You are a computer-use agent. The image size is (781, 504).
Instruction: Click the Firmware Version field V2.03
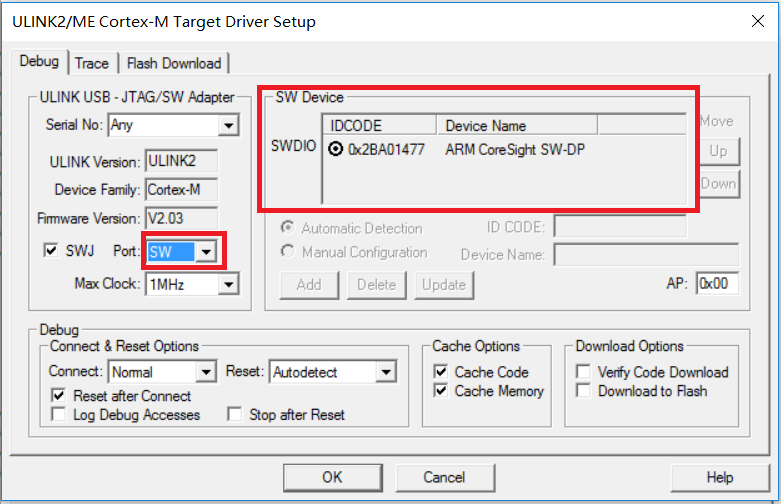click(181, 218)
